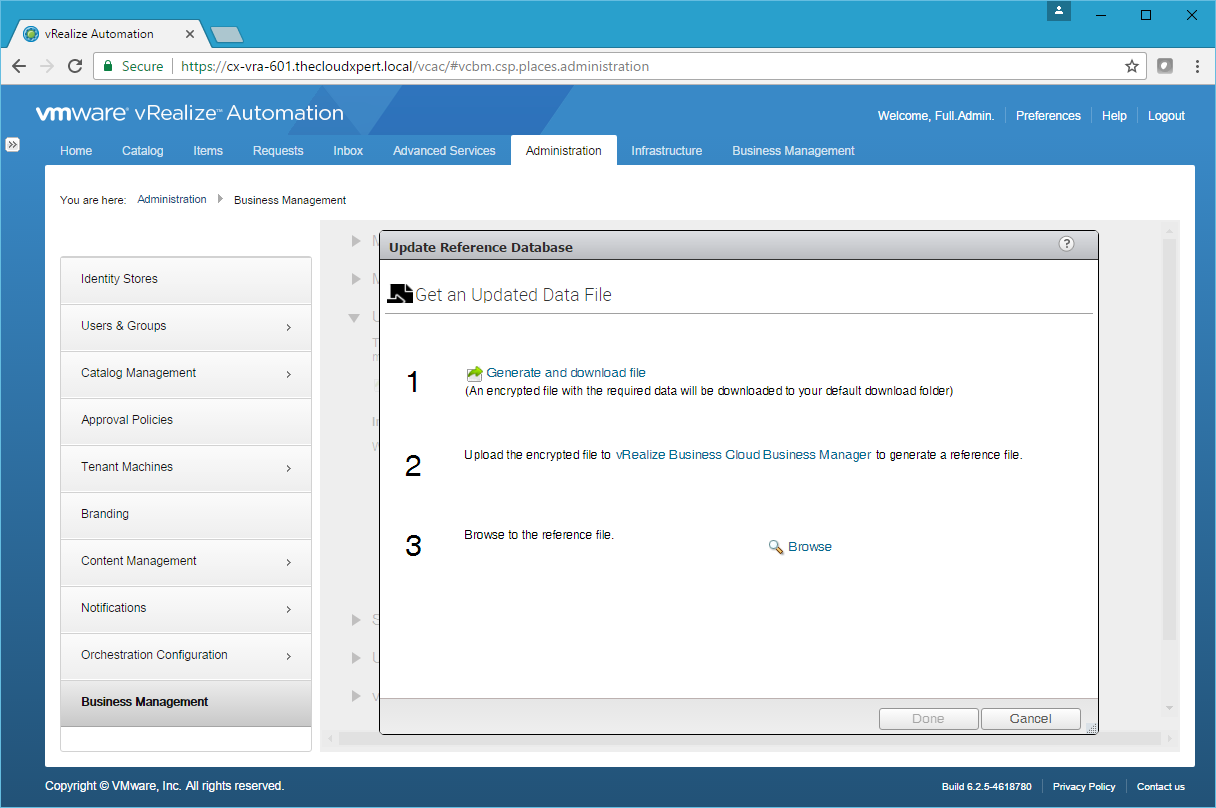The width and height of the screenshot is (1216, 808).
Task: Click the browser extension icon
Action: [x=1164, y=67]
